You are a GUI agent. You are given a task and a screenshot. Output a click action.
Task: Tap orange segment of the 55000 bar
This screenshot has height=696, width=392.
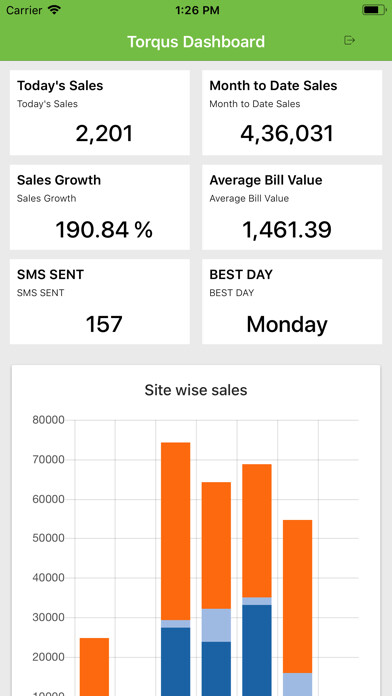(297, 596)
